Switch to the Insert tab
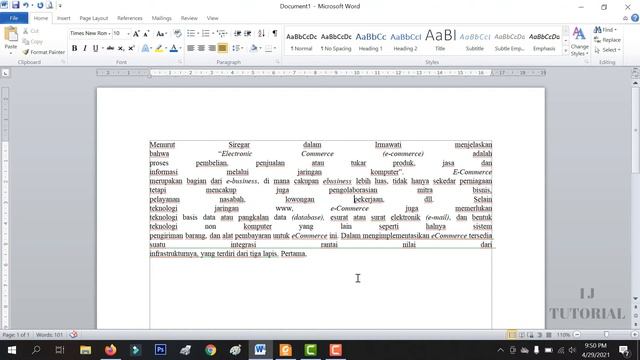This screenshot has width=640, height=360. point(64,18)
